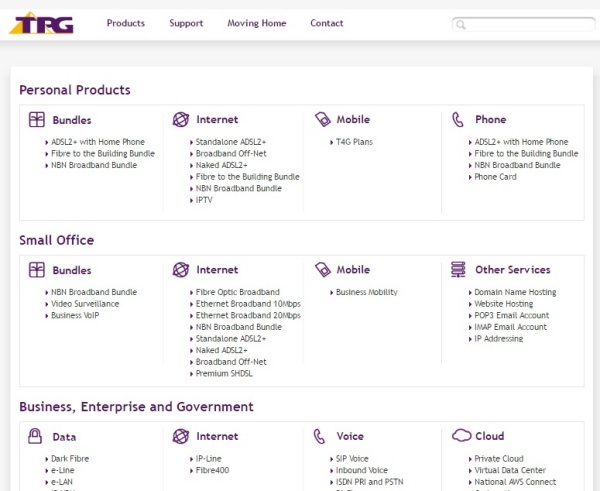Open Bundles Fibre to the Building Bundle
This screenshot has width=600, height=491.
(103, 153)
